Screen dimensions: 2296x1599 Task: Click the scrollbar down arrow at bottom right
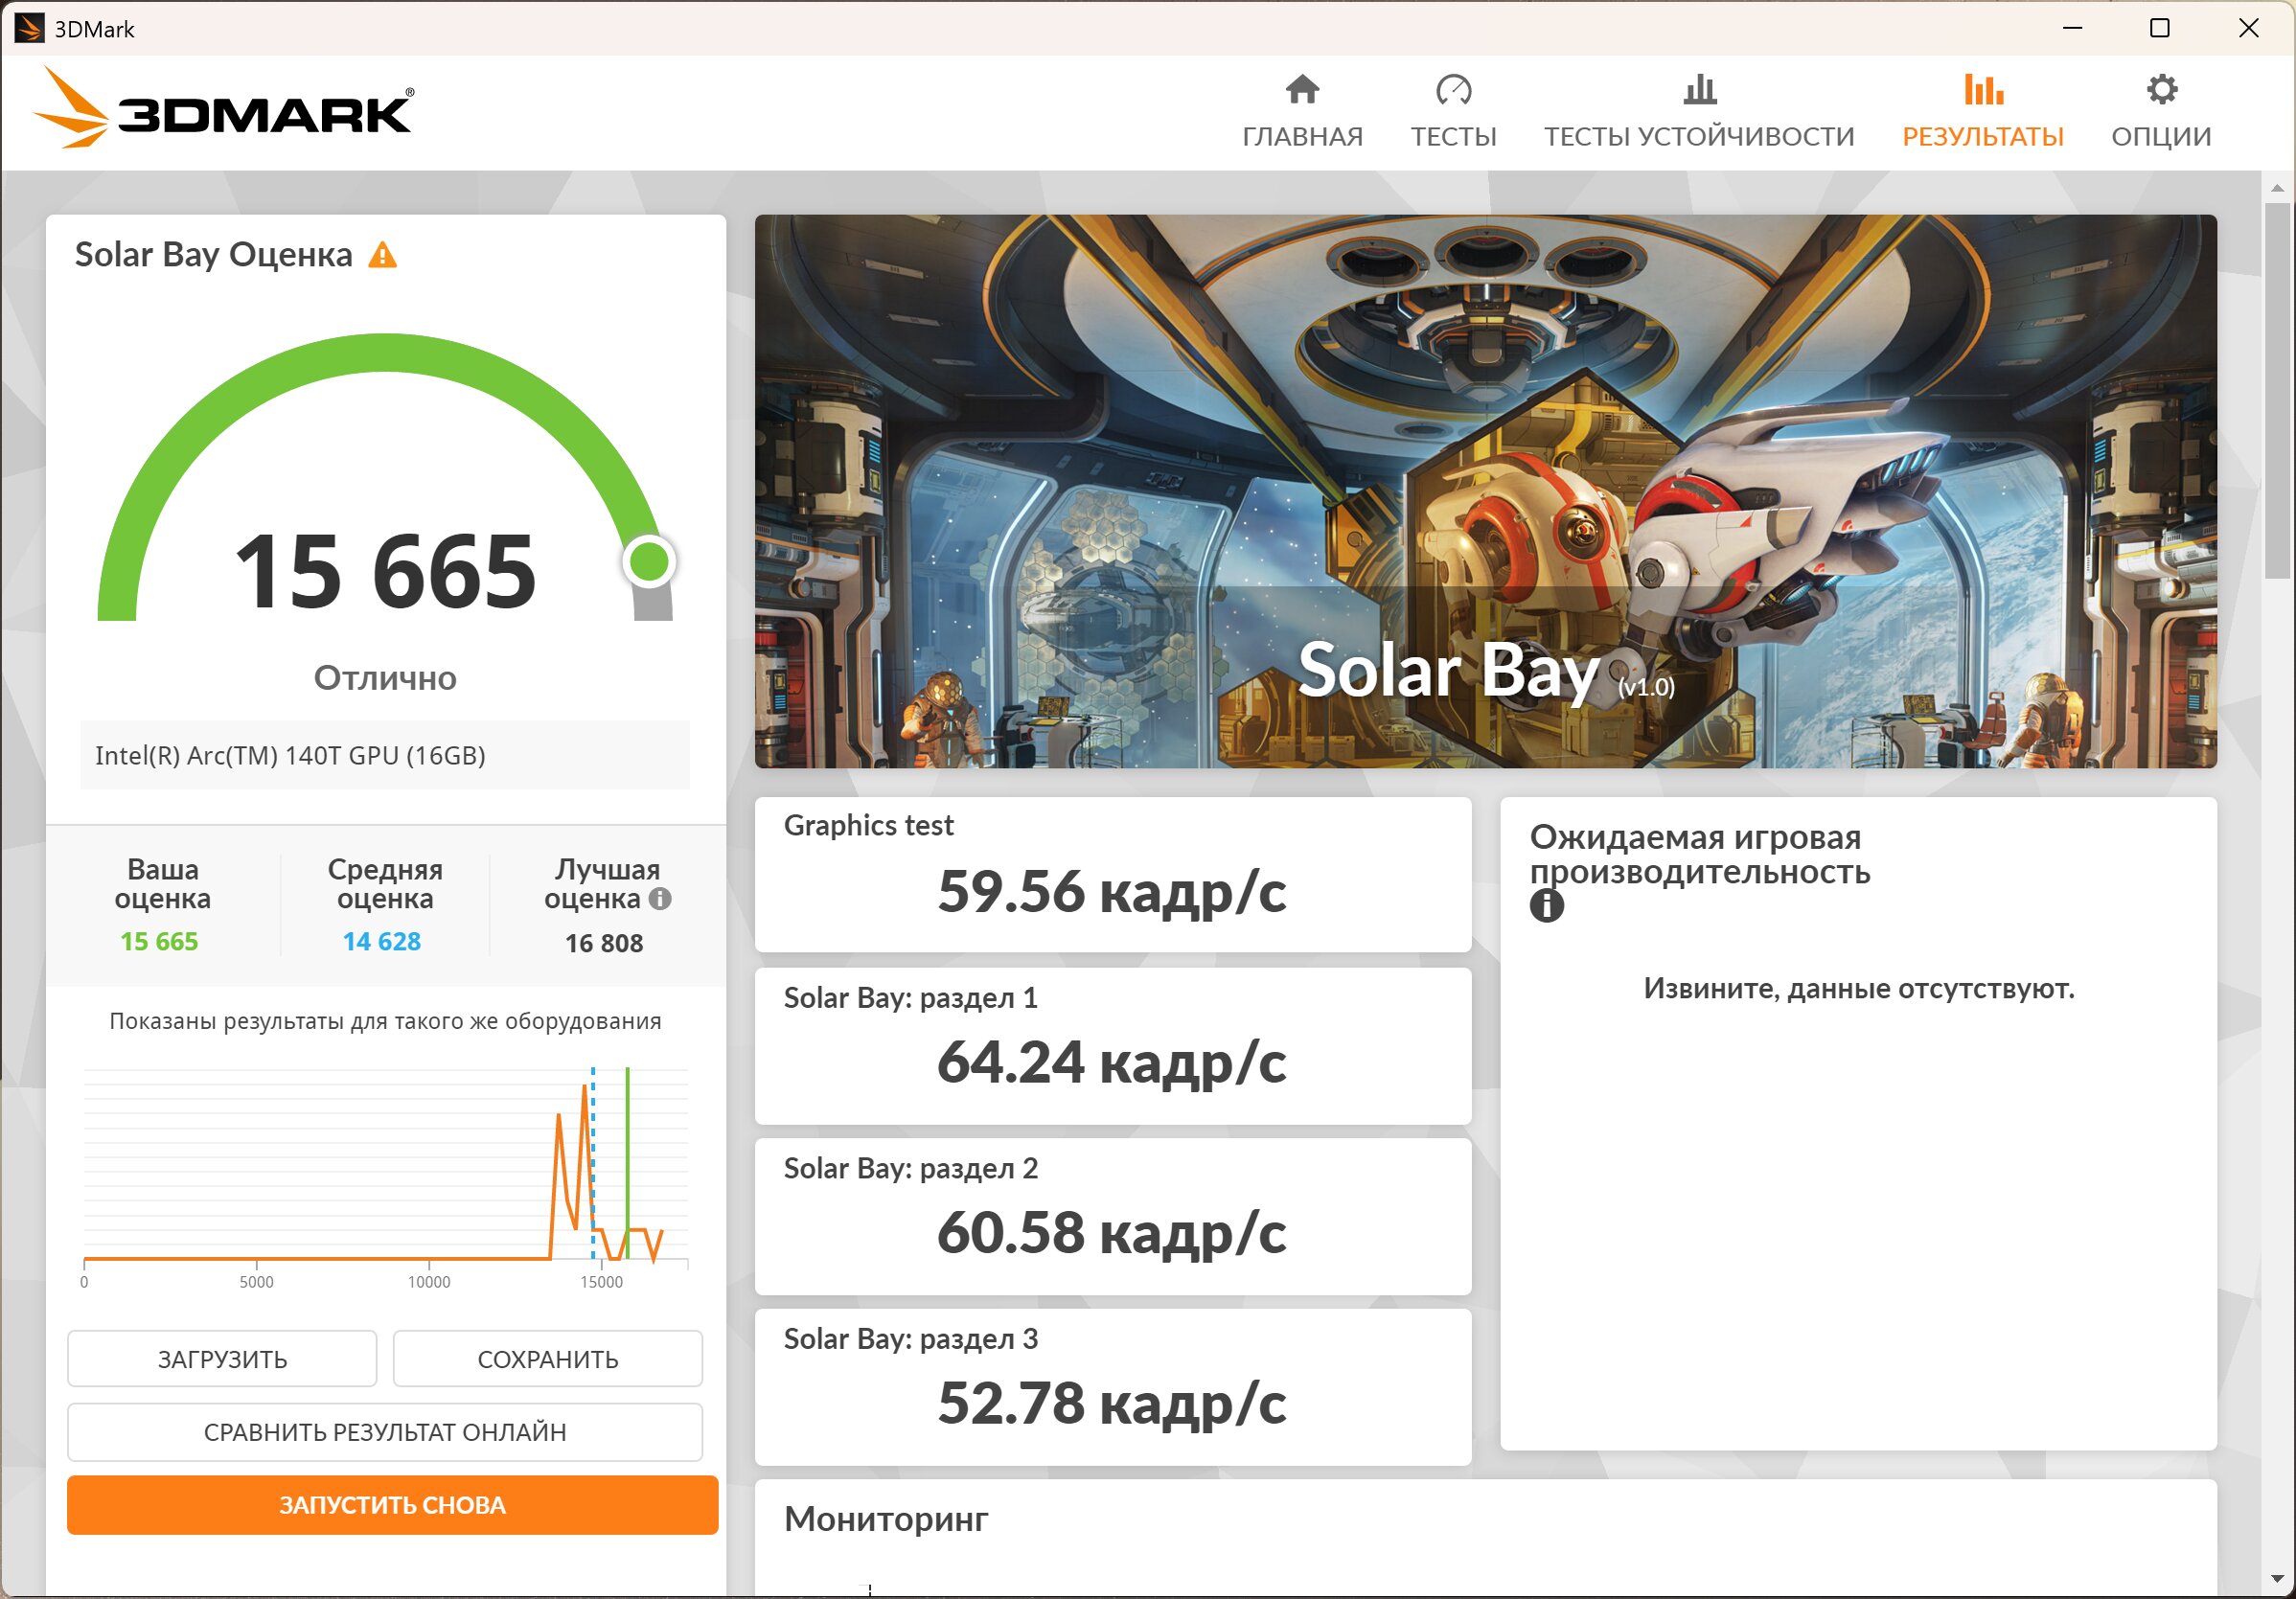(2277, 1580)
